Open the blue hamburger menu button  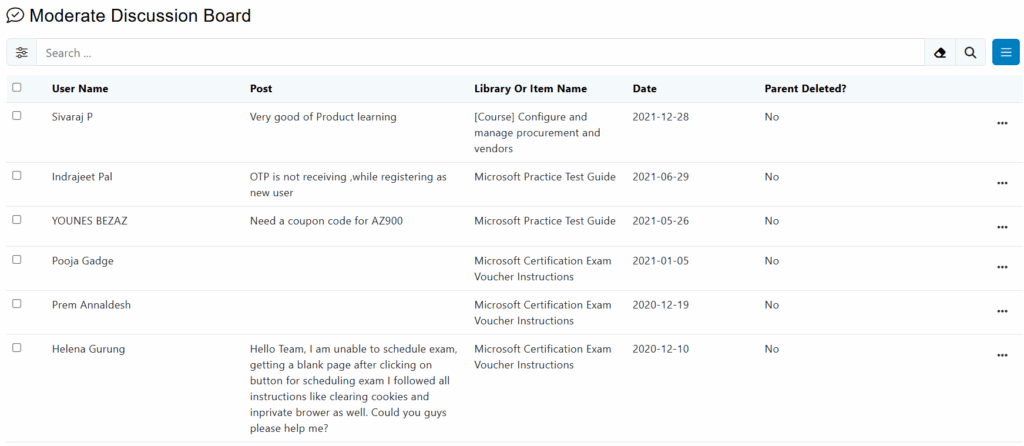pyautogui.click(x=1005, y=53)
